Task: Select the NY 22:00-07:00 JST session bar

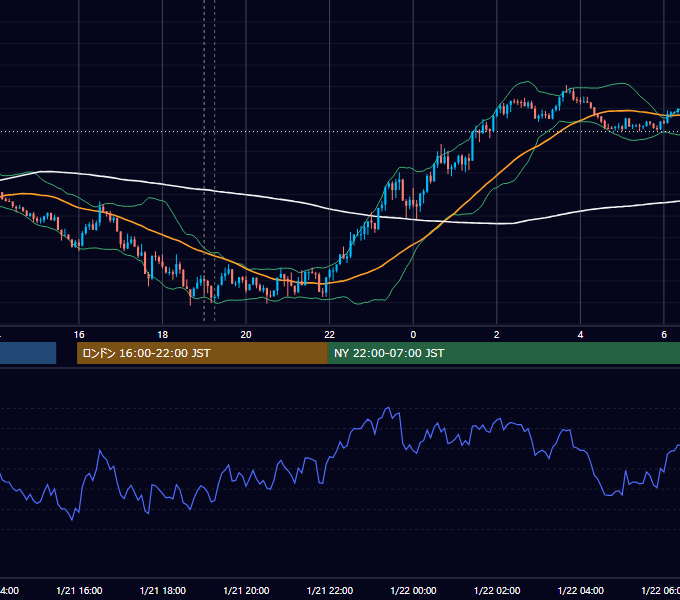Action: [503, 353]
